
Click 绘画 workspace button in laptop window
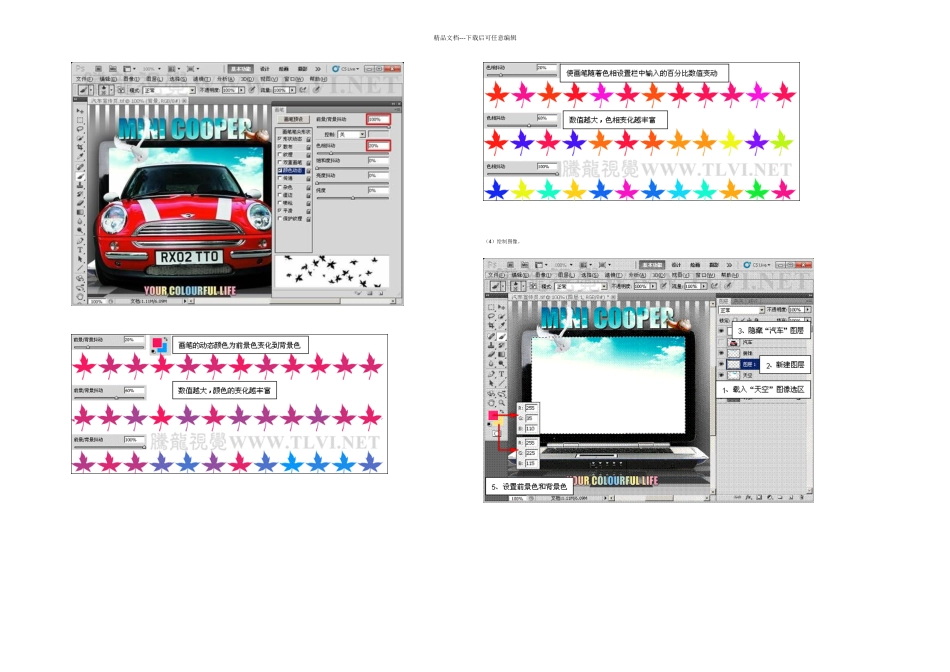[695, 265]
